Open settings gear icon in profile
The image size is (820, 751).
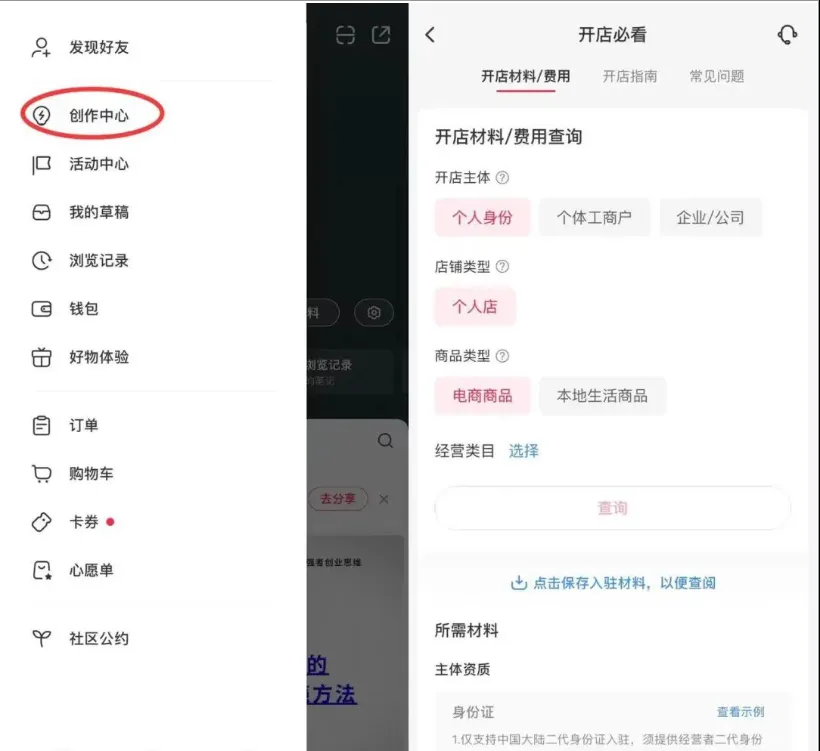click(x=374, y=313)
